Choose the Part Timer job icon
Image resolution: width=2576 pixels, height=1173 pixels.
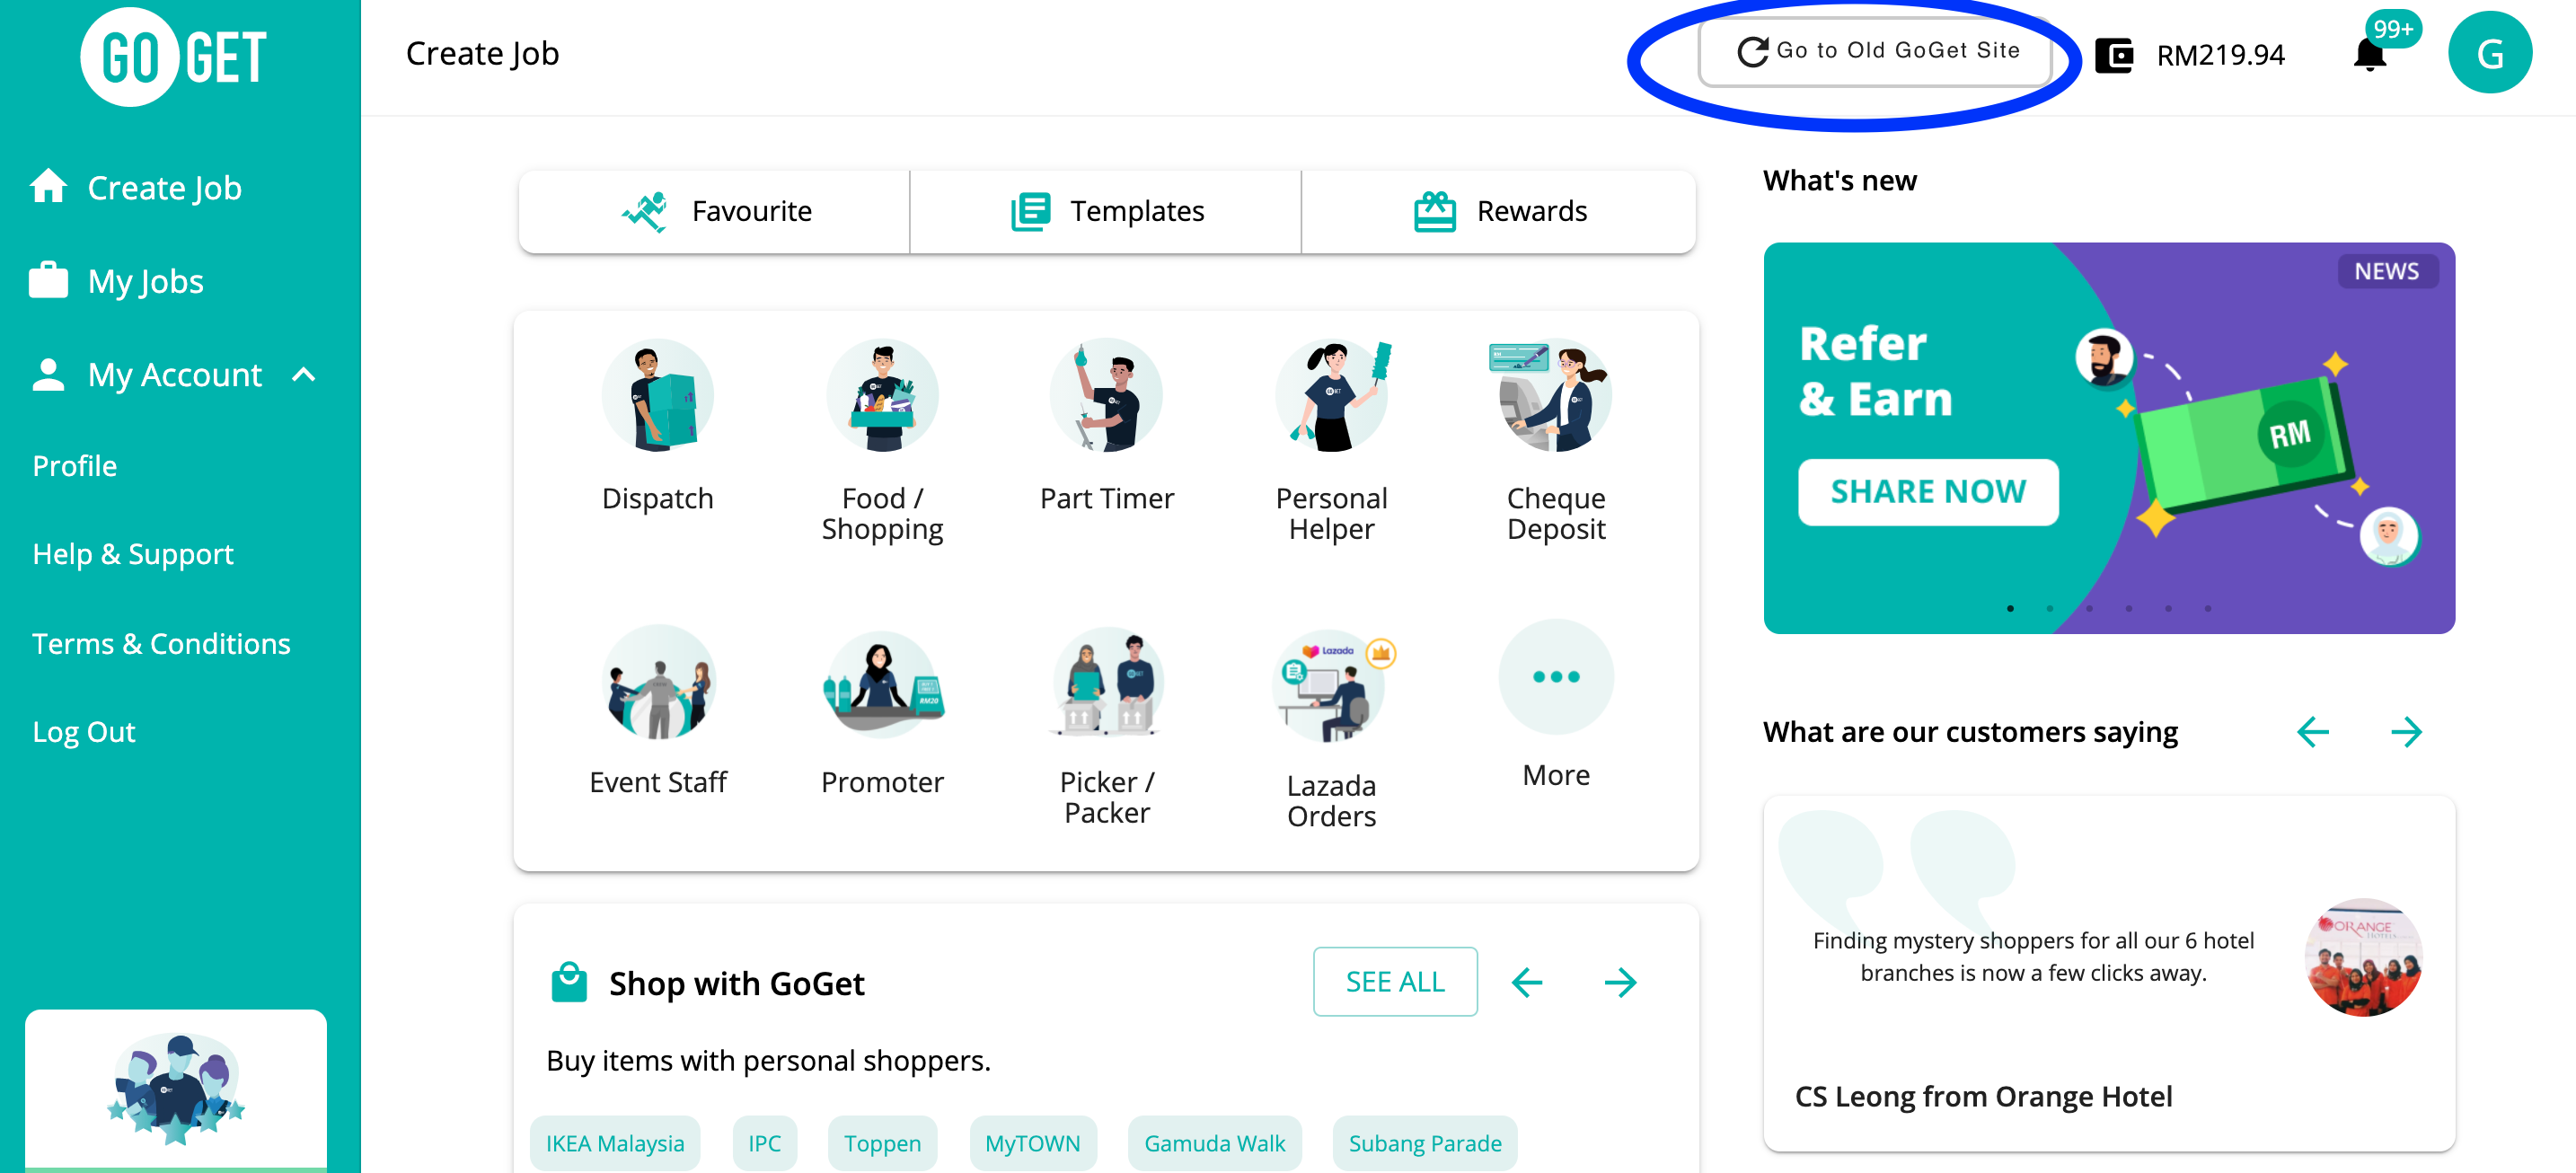(1106, 397)
